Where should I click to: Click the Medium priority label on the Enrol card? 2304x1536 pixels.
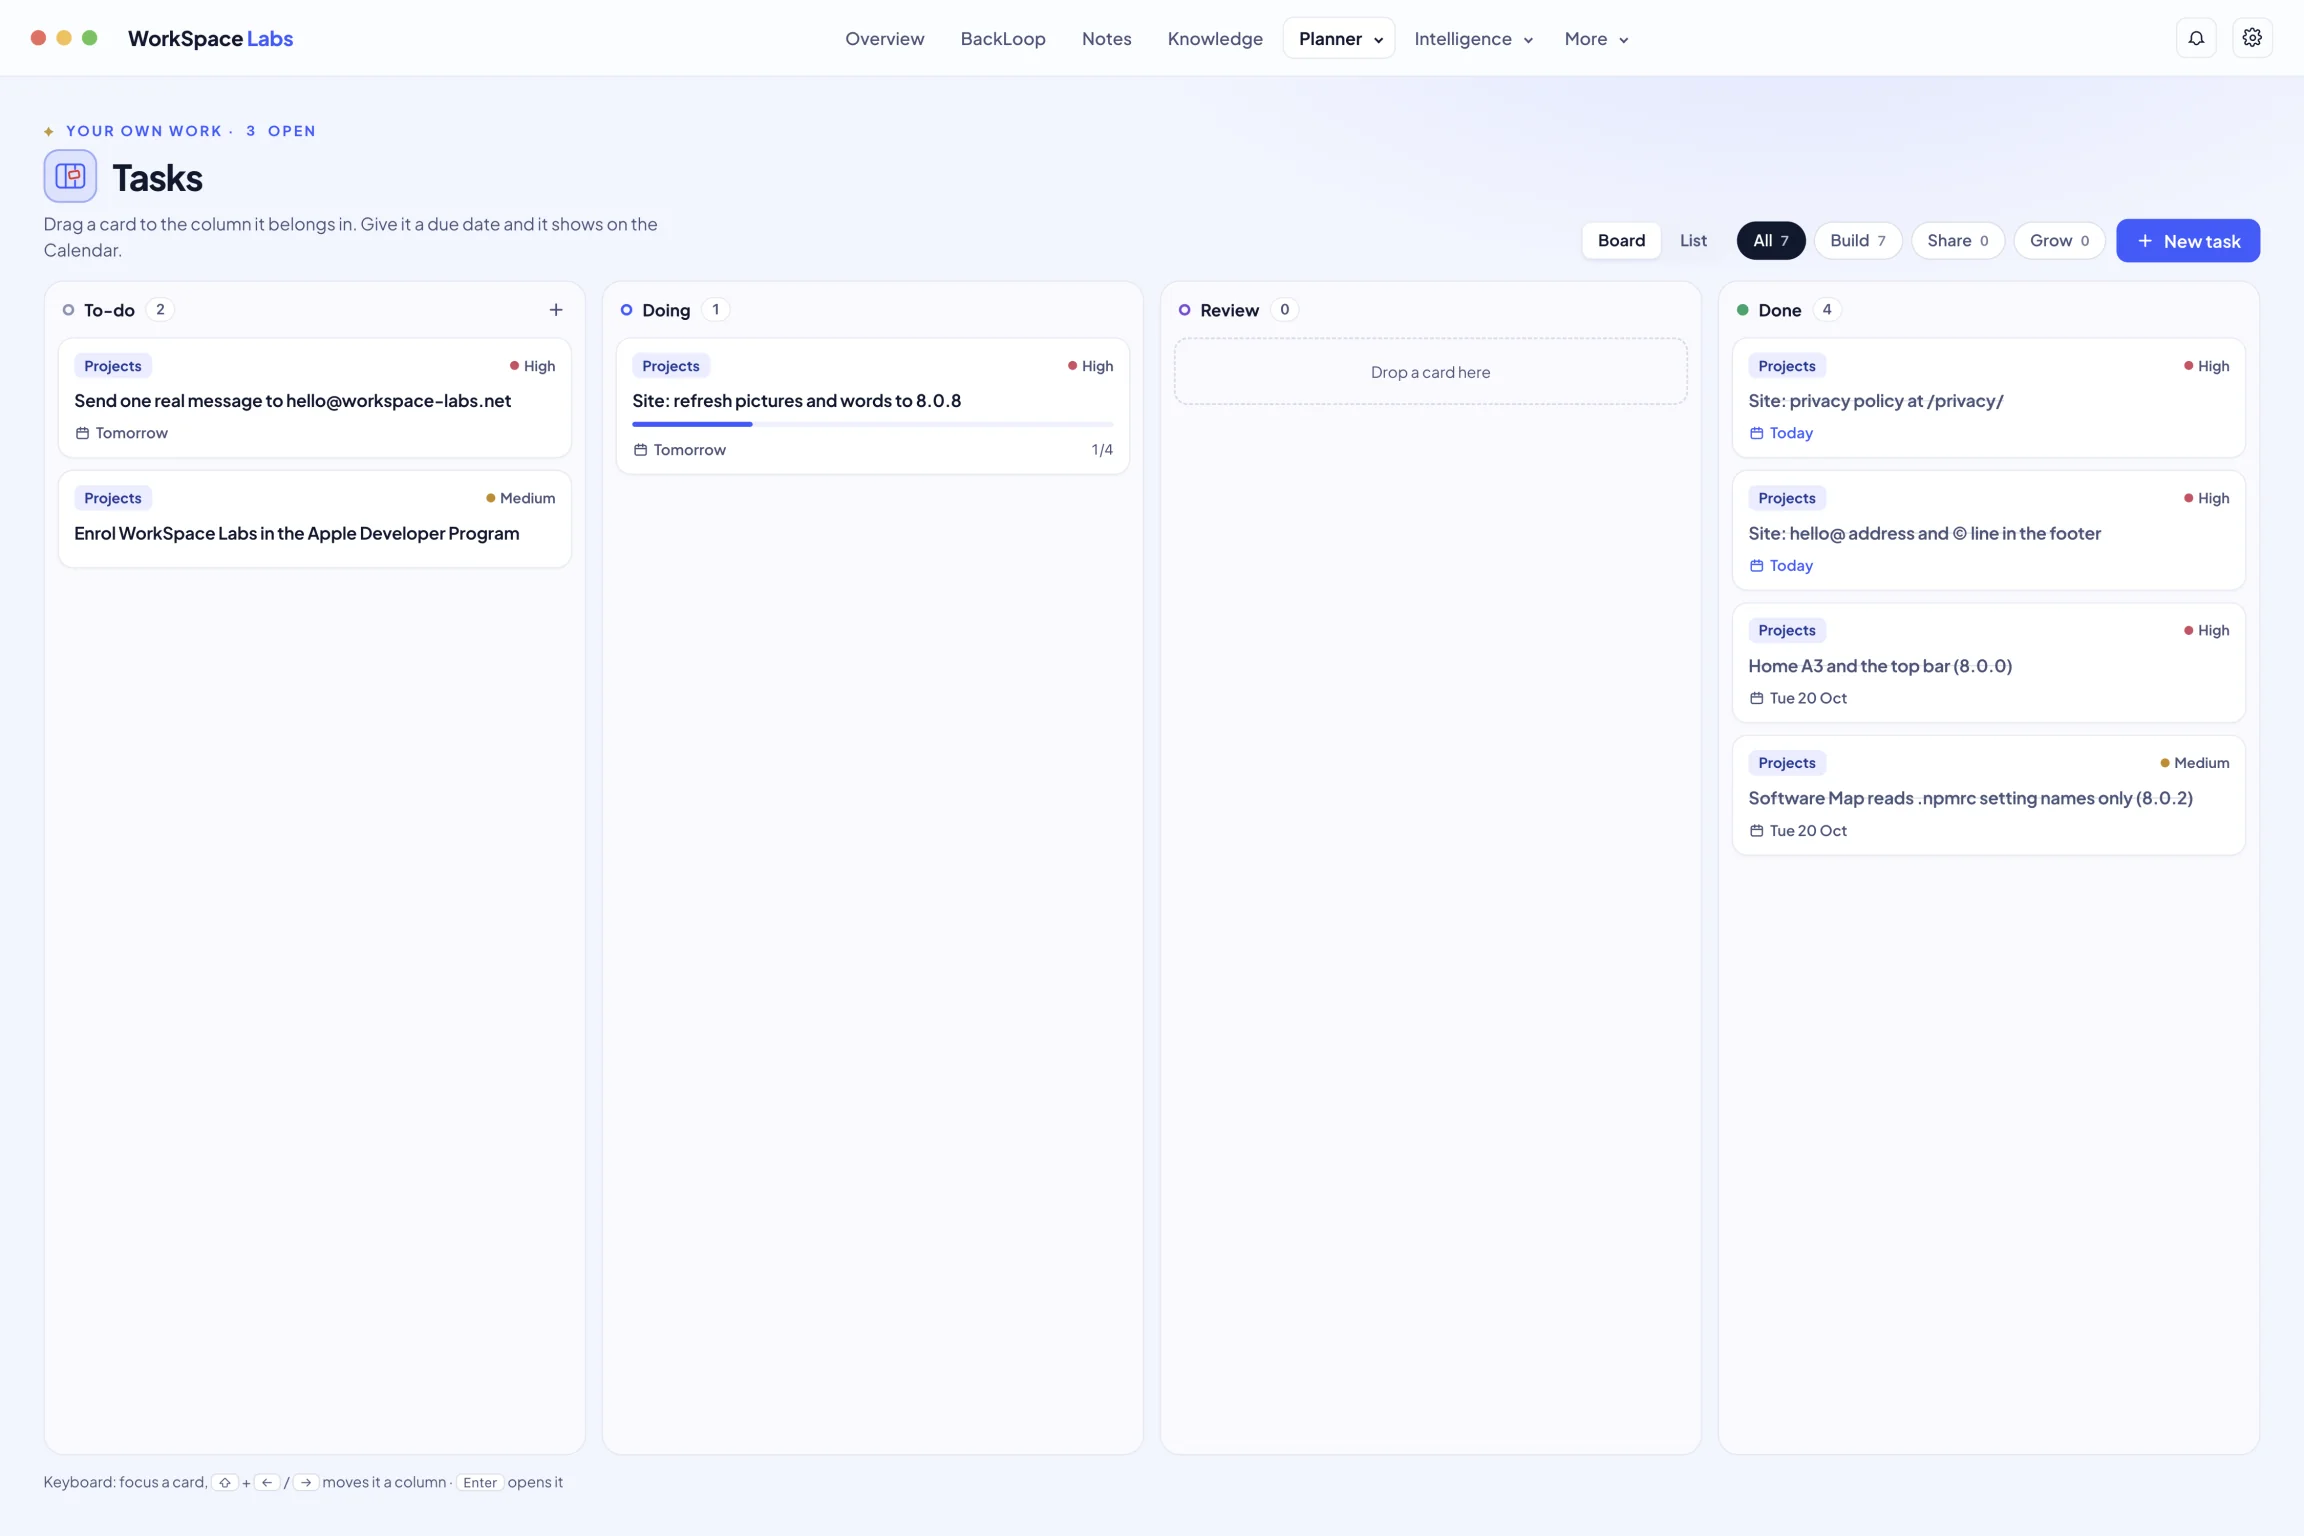pyautogui.click(x=520, y=498)
